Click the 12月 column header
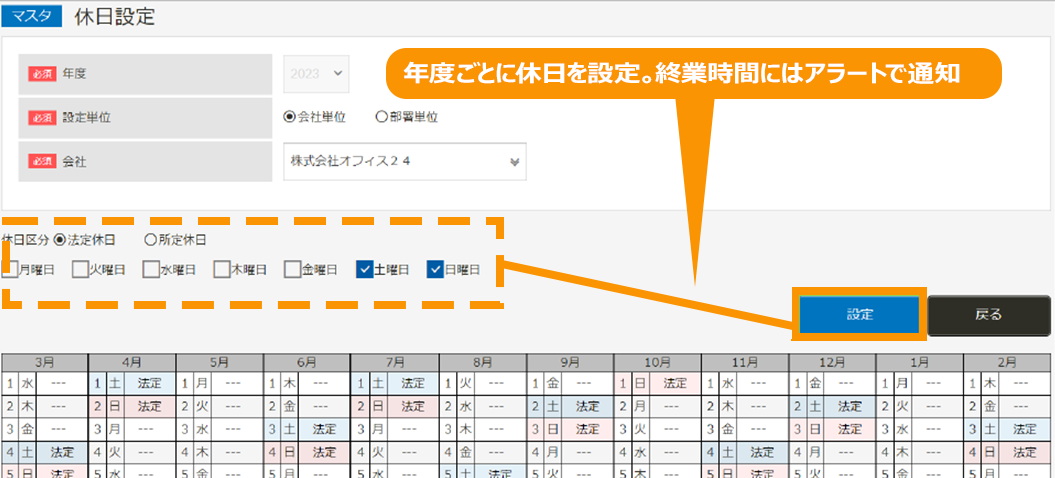Screen dimensions: 1055x478 832,363
